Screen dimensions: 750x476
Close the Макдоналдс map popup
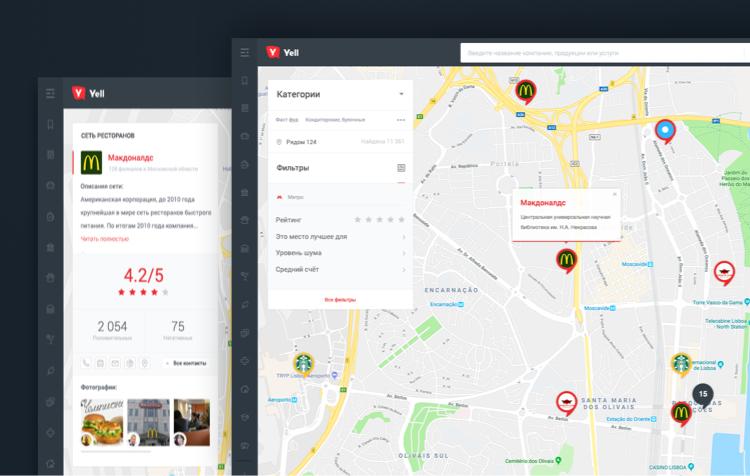click(x=615, y=193)
